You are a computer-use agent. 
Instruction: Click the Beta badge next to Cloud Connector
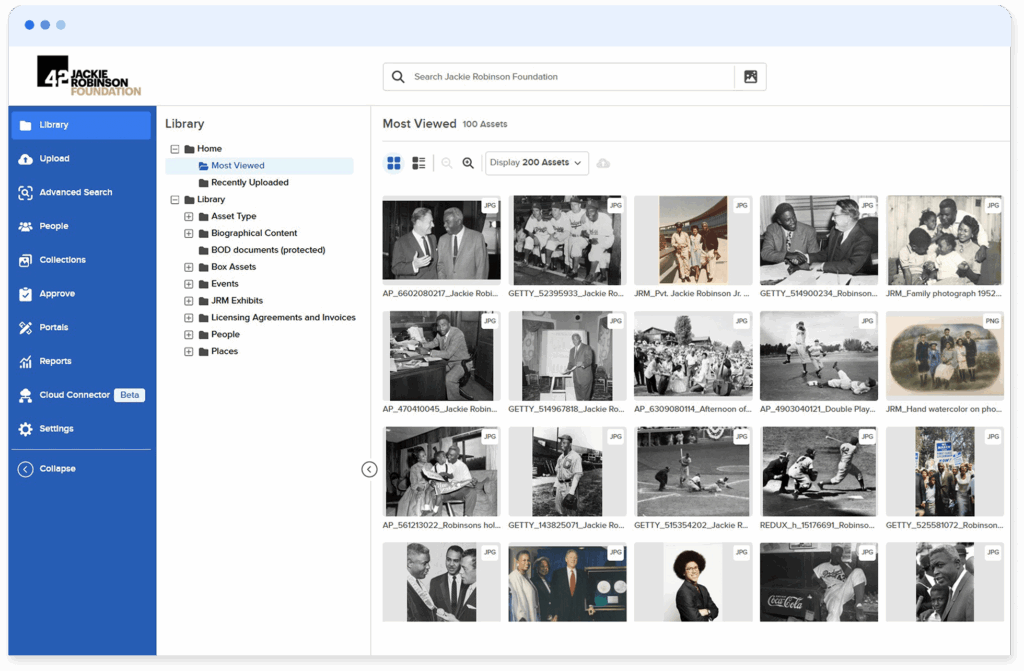(x=129, y=395)
